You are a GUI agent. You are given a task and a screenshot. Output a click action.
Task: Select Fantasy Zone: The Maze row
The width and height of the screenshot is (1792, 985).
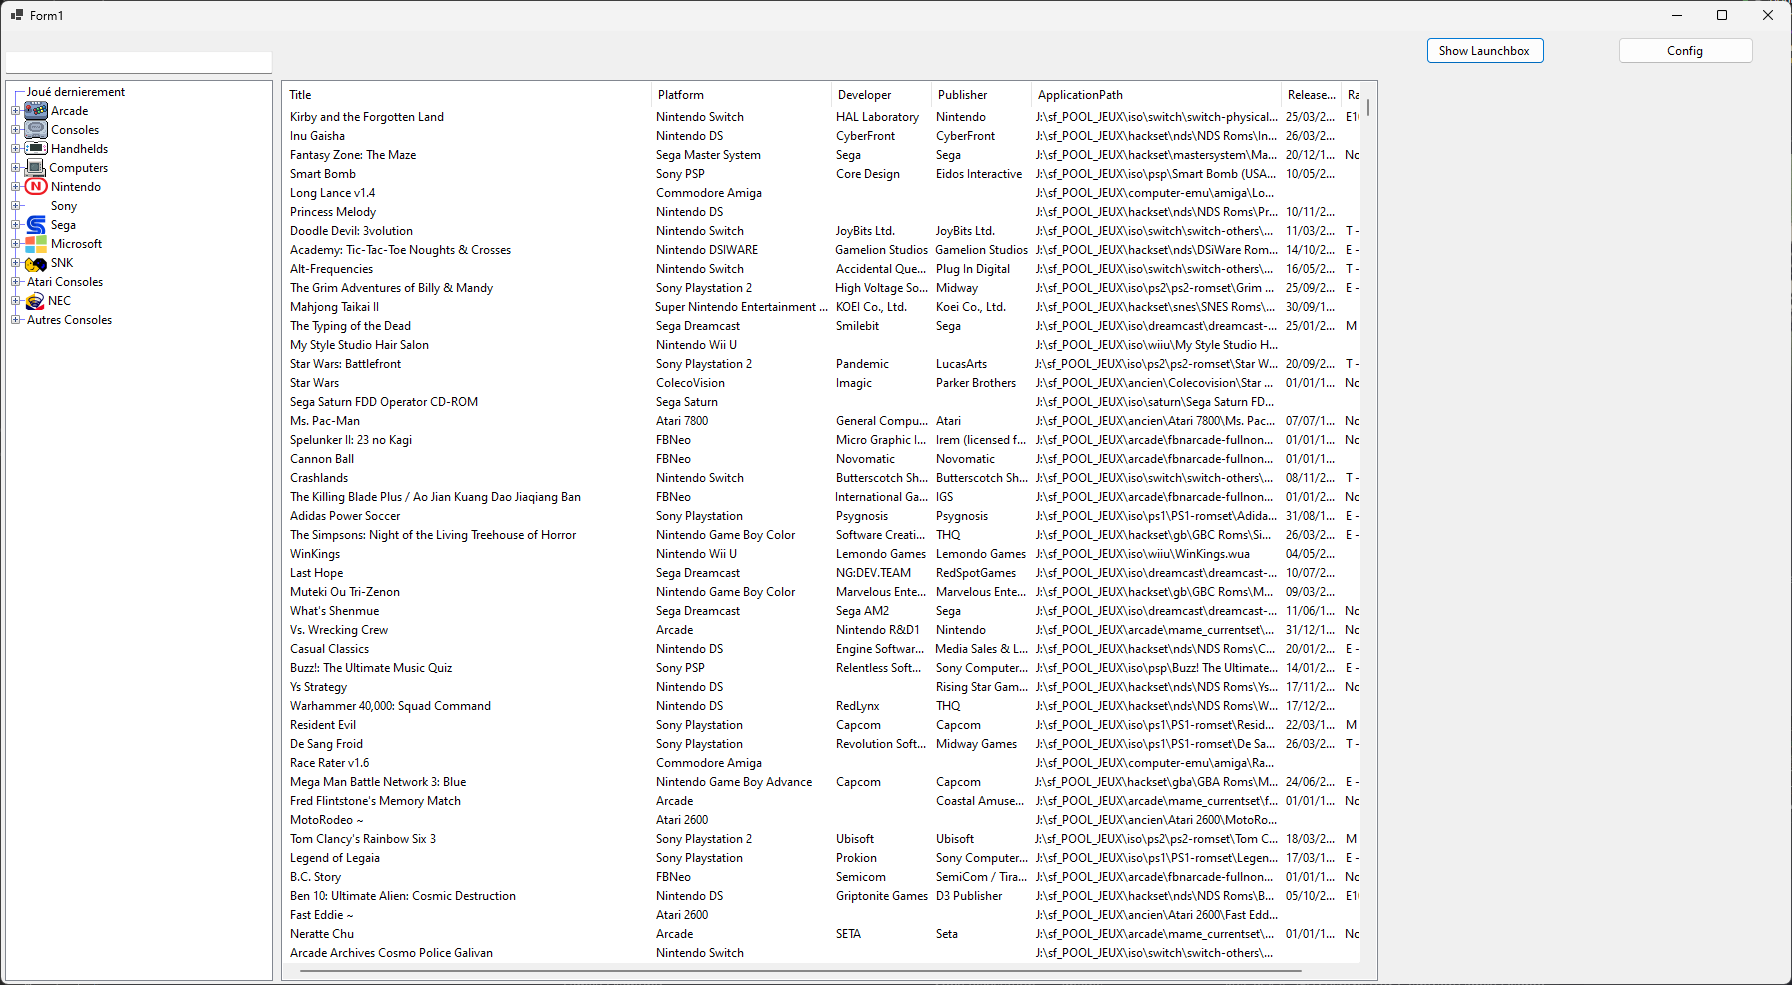click(x=822, y=155)
